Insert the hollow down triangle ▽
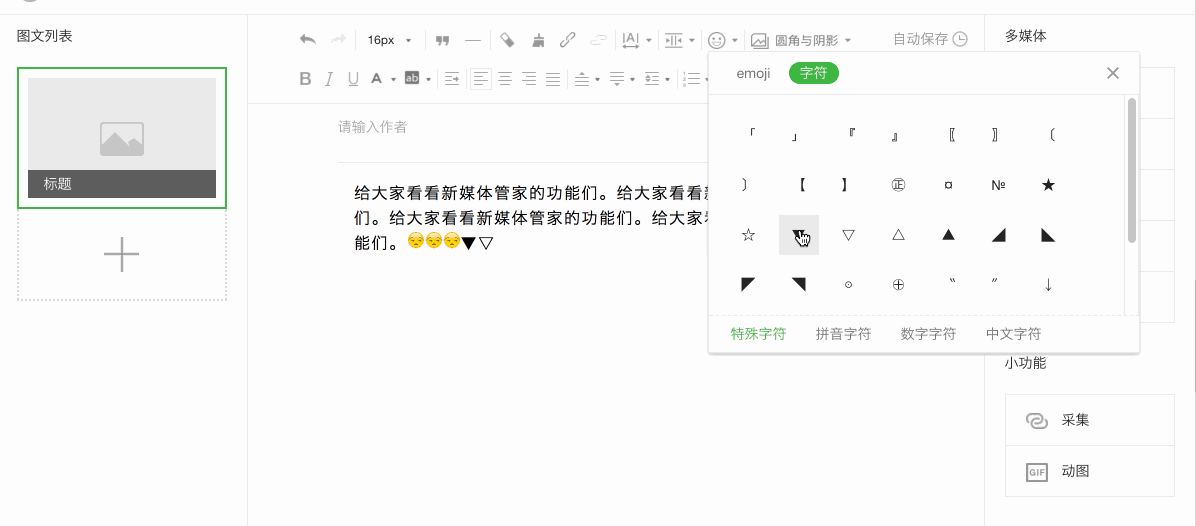Screen dimensions: 1196x526 click(x=848, y=235)
